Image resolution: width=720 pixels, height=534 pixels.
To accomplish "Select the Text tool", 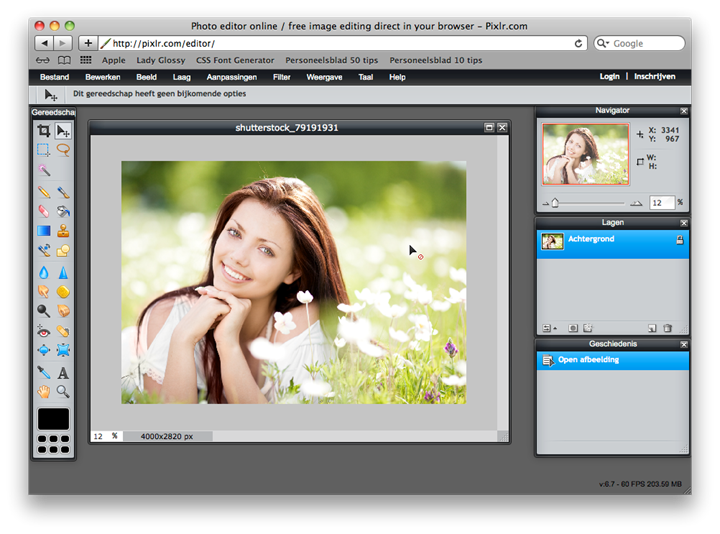I will pos(63,372).
